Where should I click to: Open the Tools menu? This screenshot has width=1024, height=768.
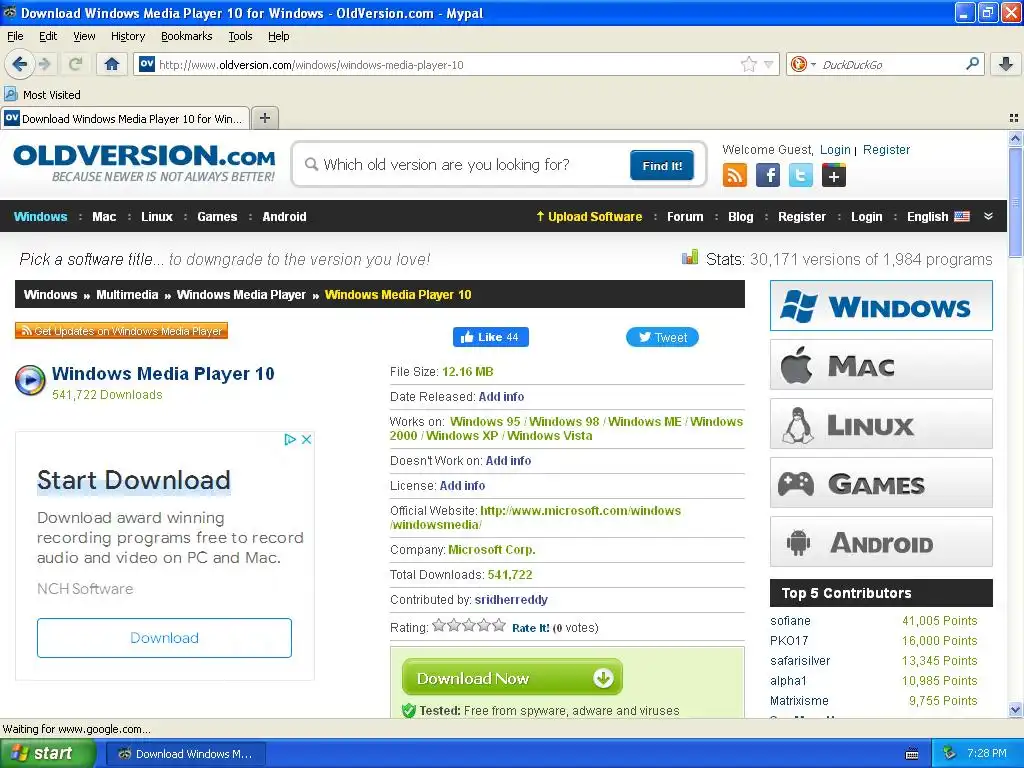[240, 36]
